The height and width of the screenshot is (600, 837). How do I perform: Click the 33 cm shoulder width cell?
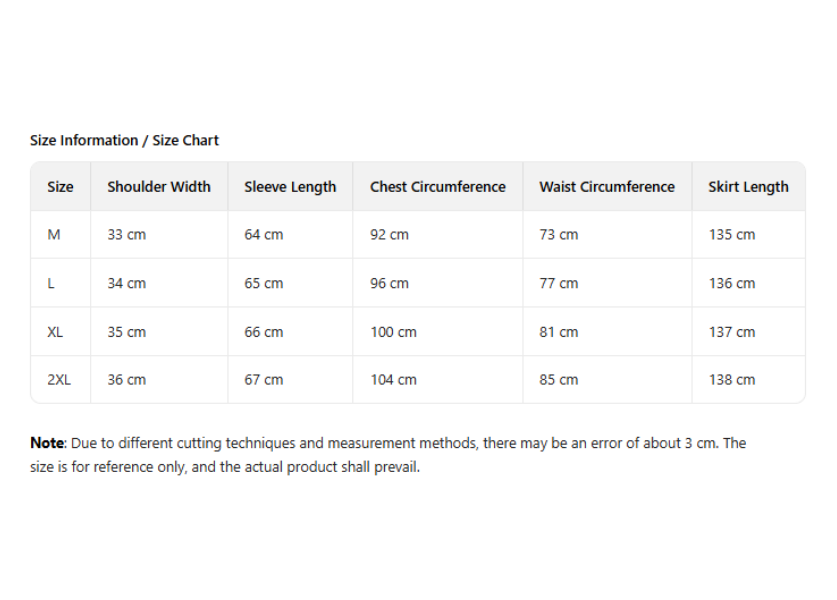tap(126, 235)
